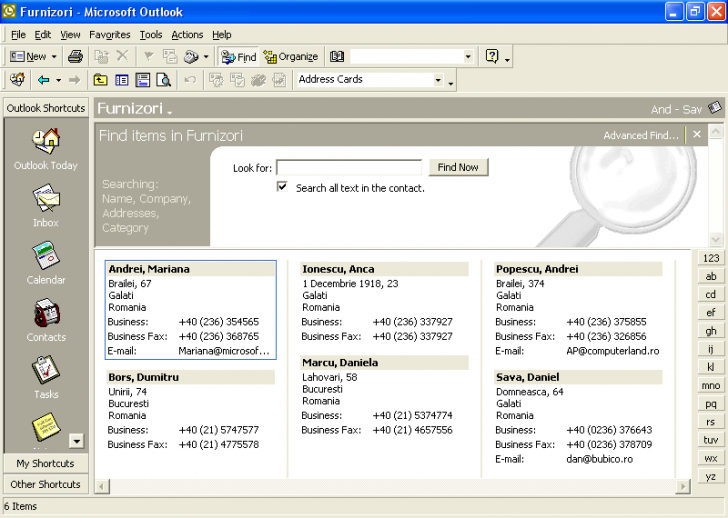Expand the Address Cards view dropdown
The image size is (728, 518).
coord(438,80)
